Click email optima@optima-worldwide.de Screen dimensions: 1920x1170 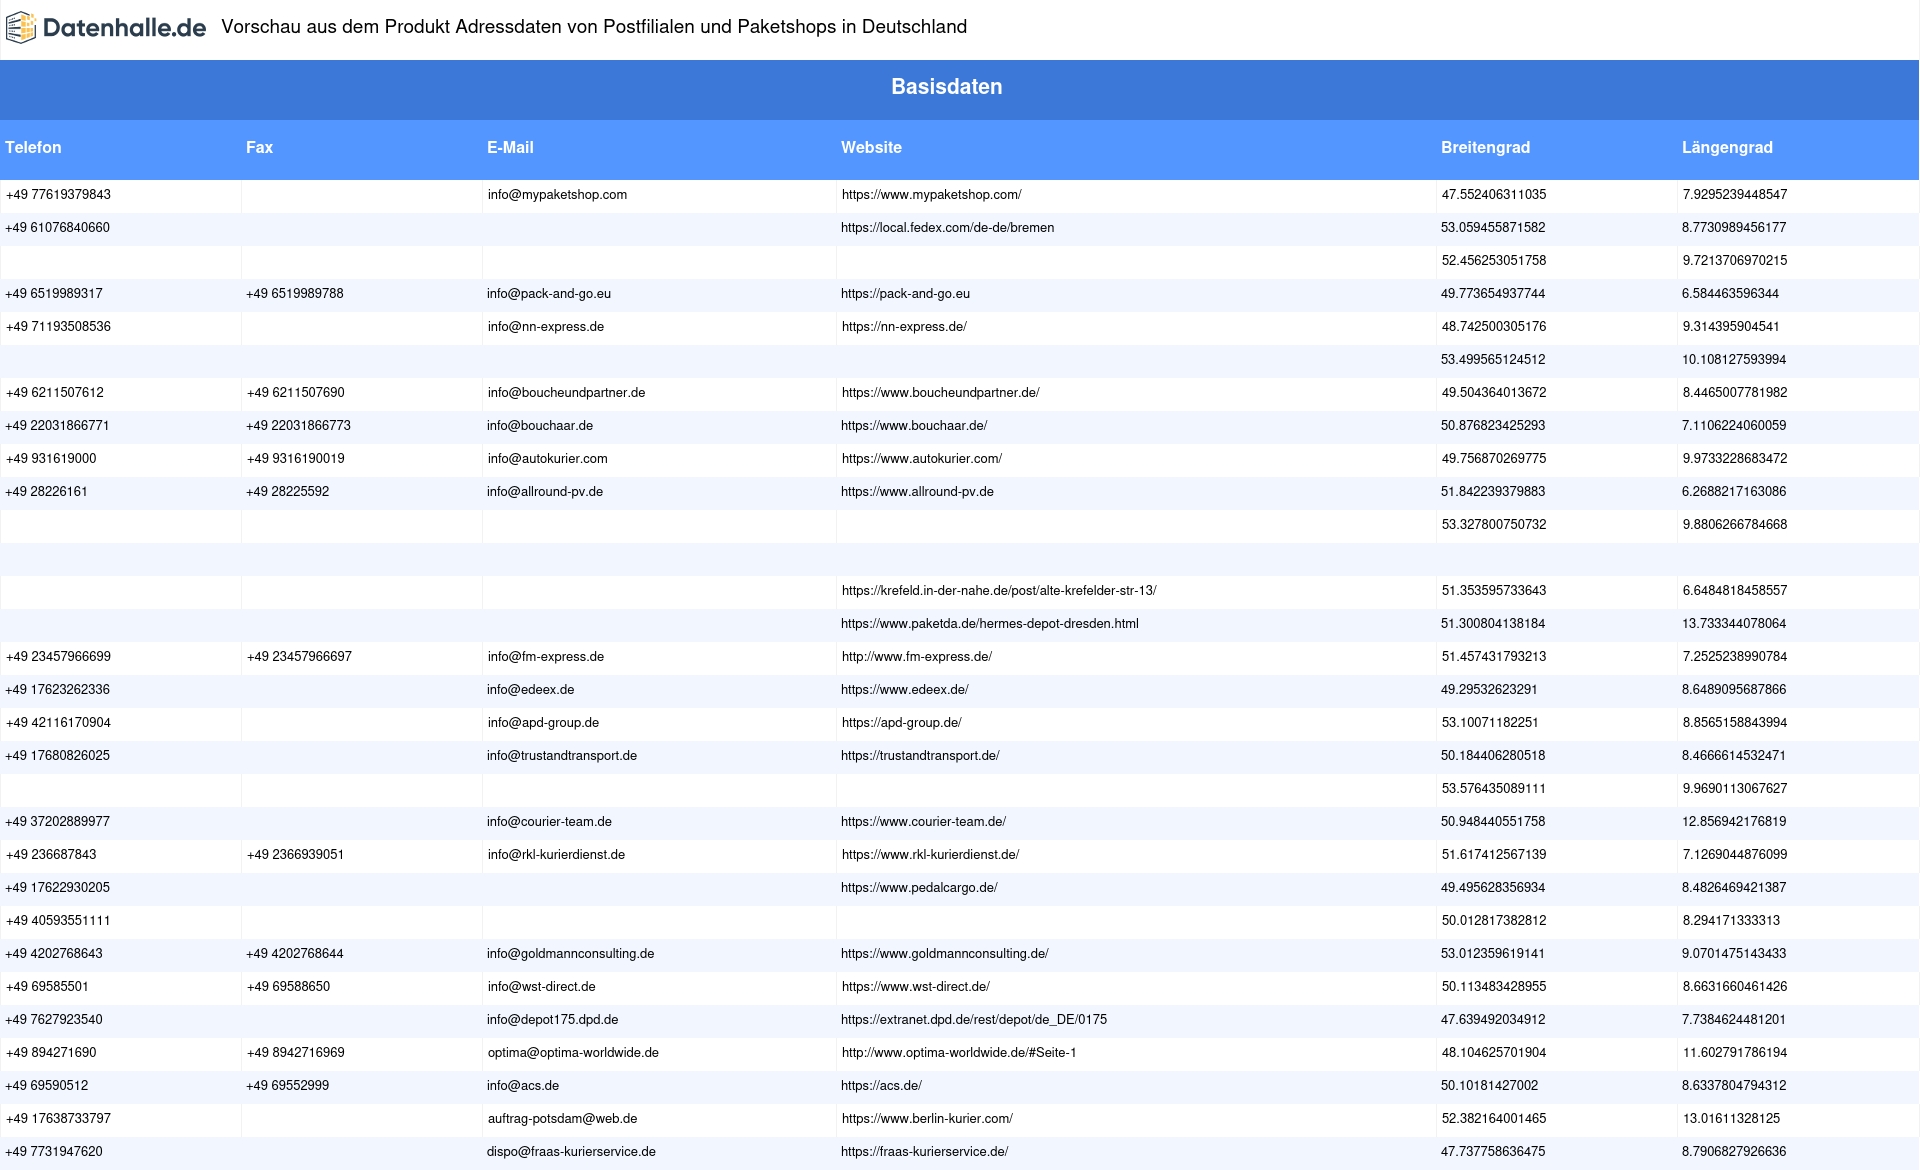573,1053
